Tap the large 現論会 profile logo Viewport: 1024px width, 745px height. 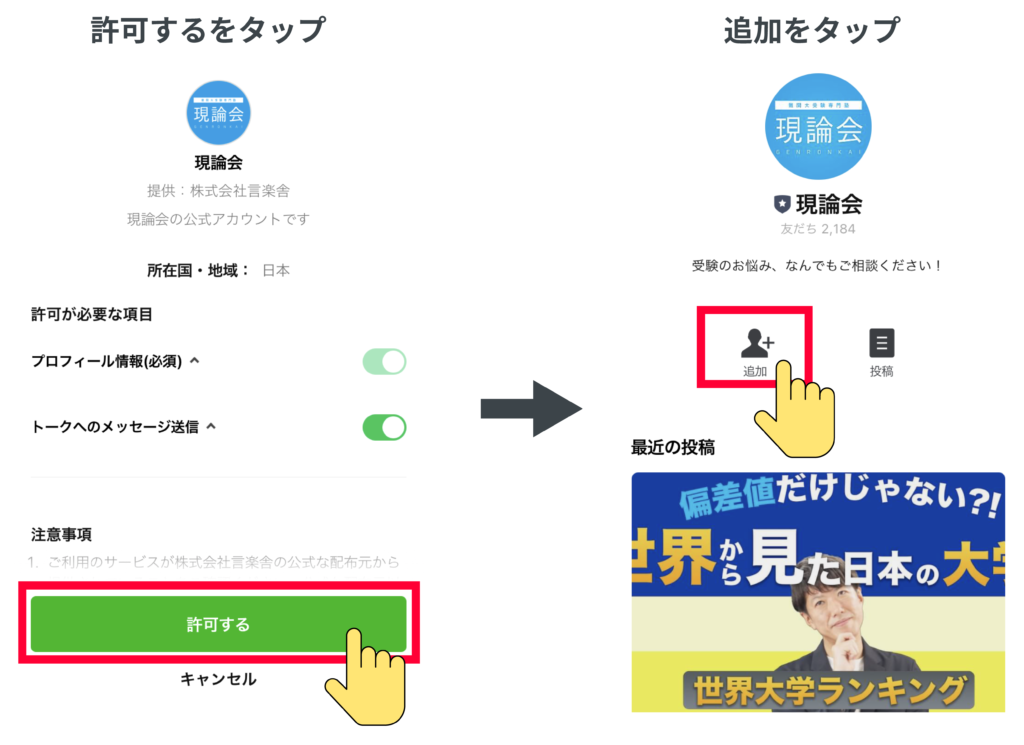point(818,127)
